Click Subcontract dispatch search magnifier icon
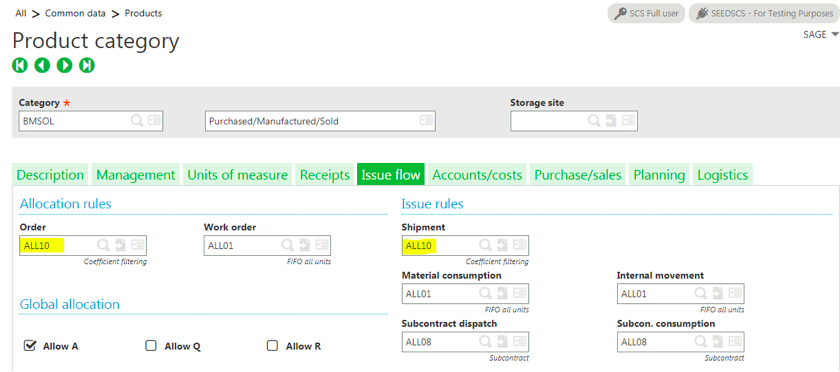The image size is (840, 372). coord(485,341)
